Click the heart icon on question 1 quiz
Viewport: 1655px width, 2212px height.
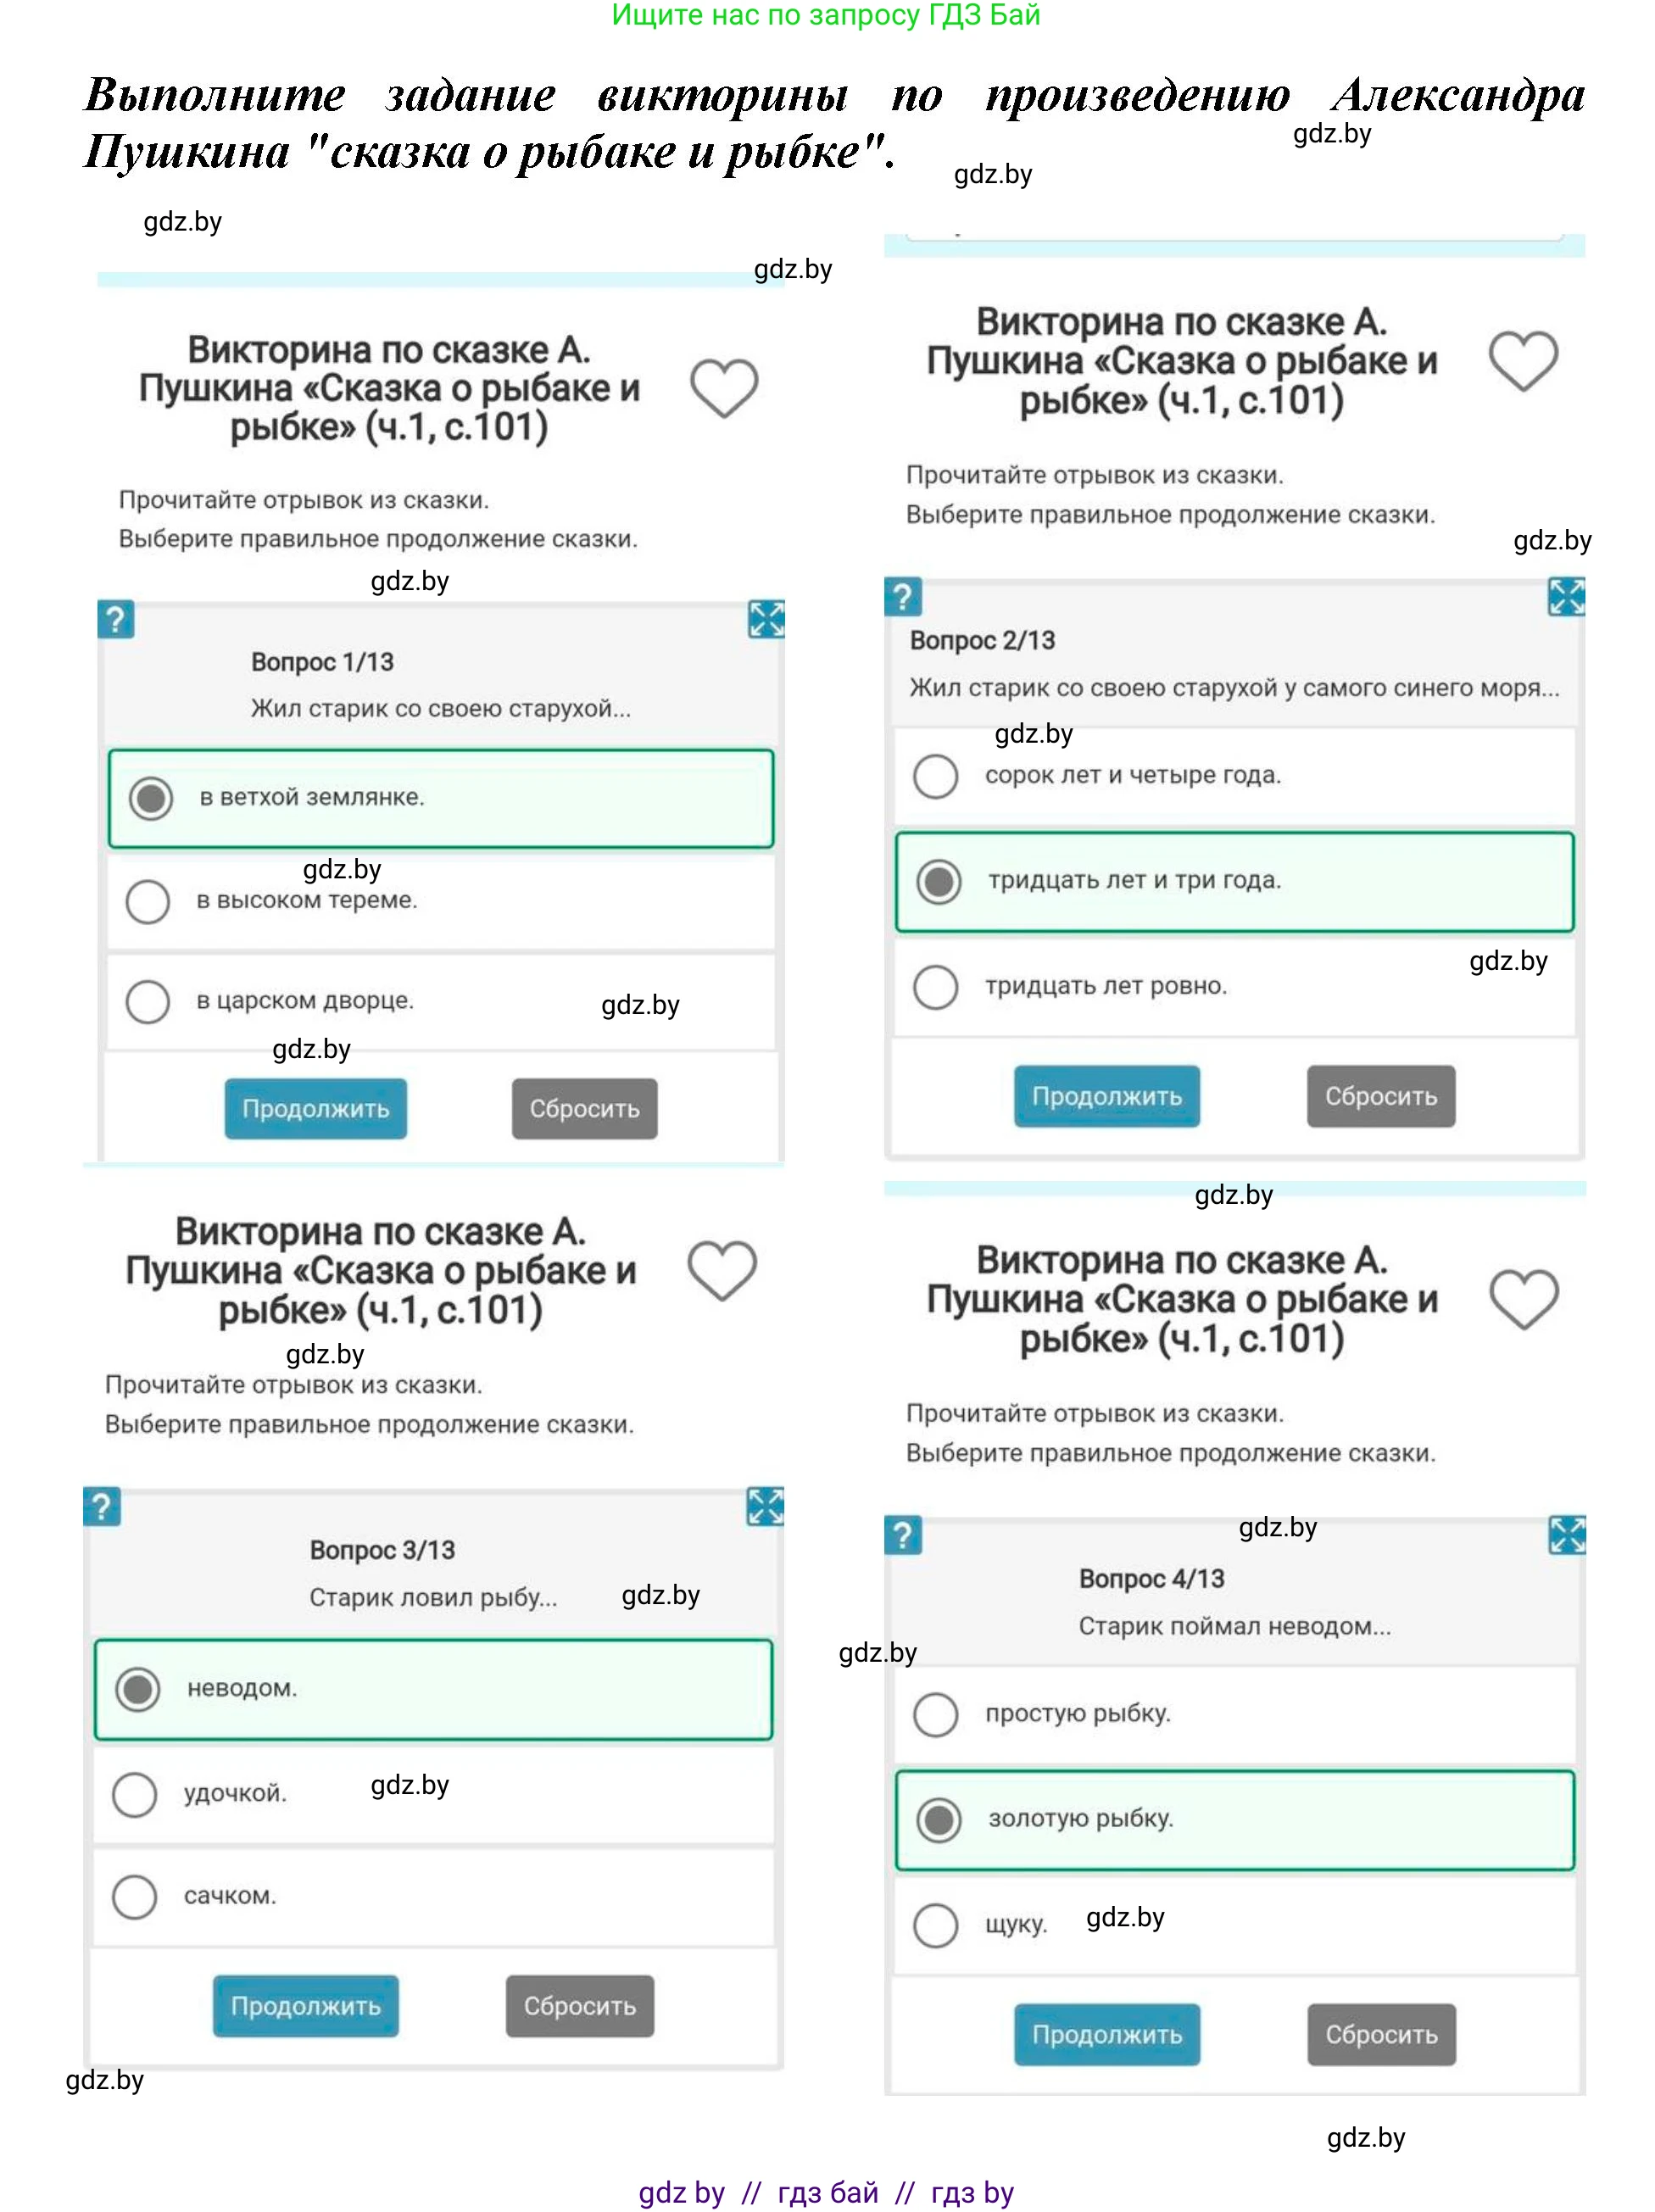click(x=724, y=387)
